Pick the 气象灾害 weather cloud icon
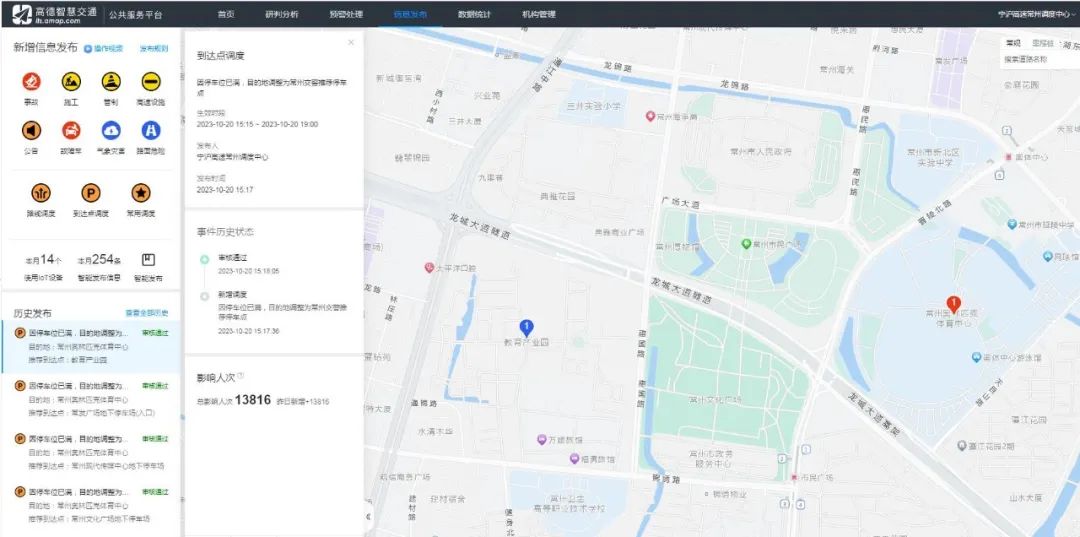 111,130
